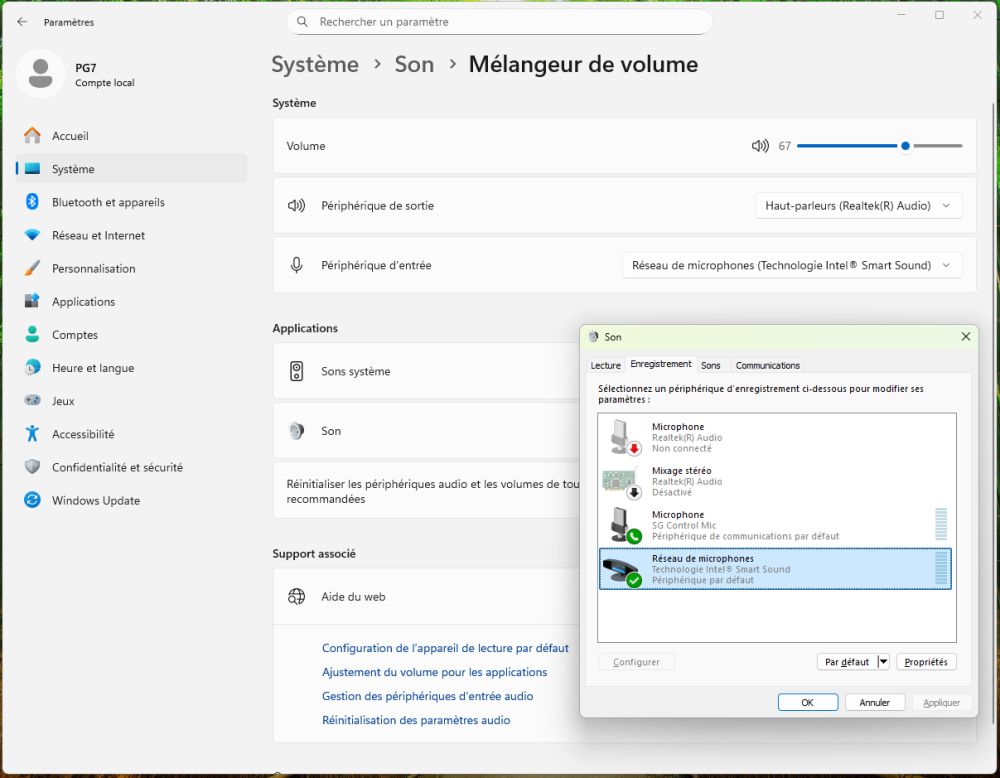Image resolution: width=1000 pixels, height=778 pixels.
Task: Open Gestion des périphériques d'entrée audio link
Action: 427,696
